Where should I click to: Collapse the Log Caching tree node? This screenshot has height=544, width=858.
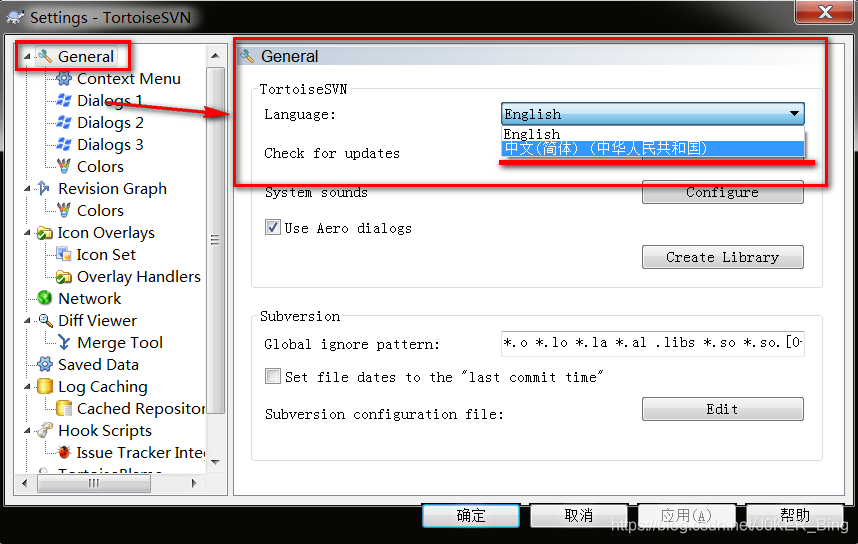click(27, 387)
